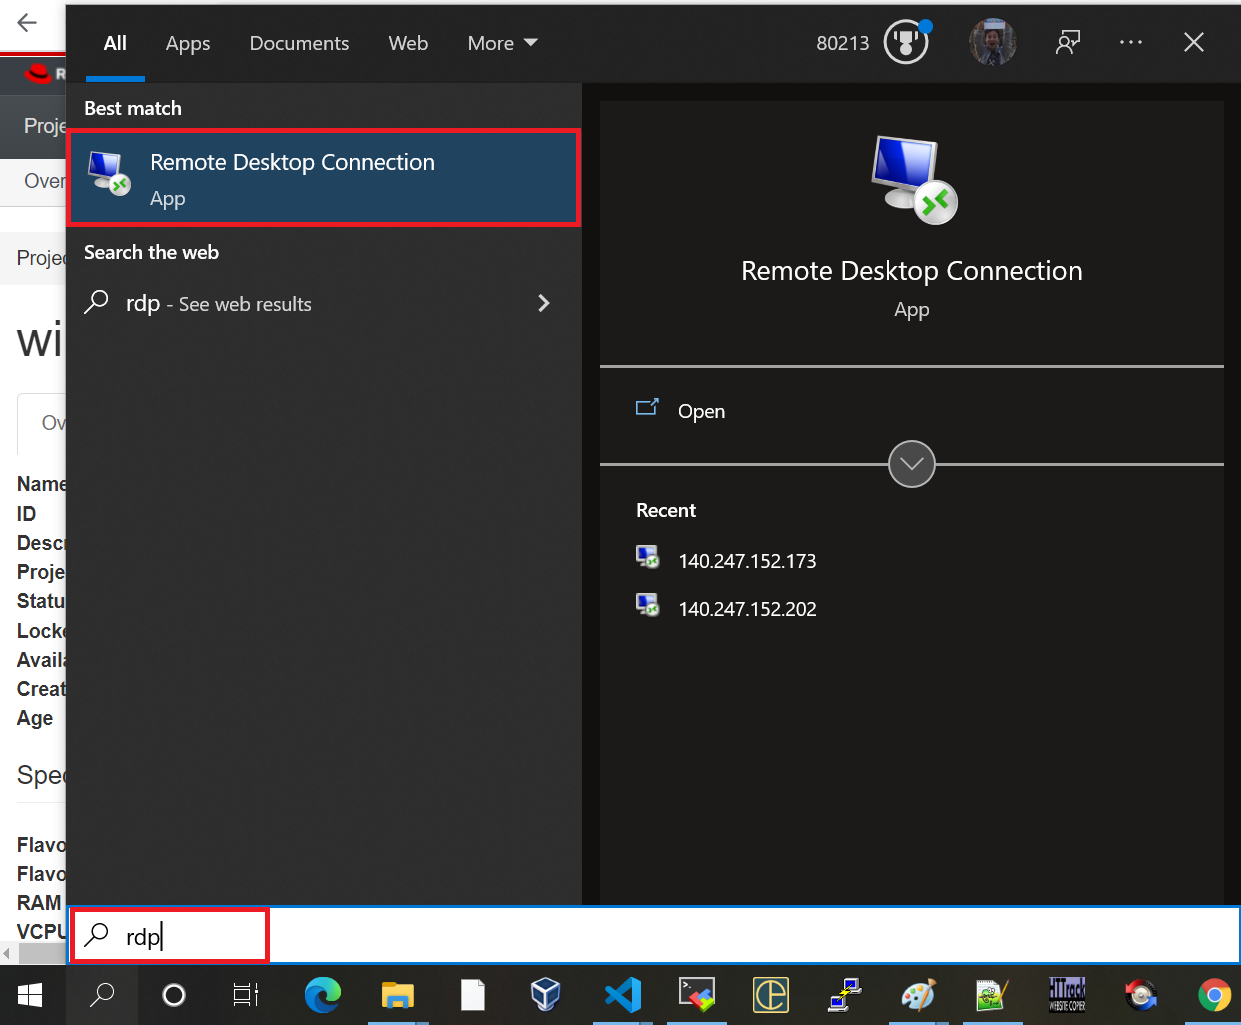Click the taskbar Search magnifier button
The image size is (1241, 1025).
pyautogui.click(x=102, y=995)
